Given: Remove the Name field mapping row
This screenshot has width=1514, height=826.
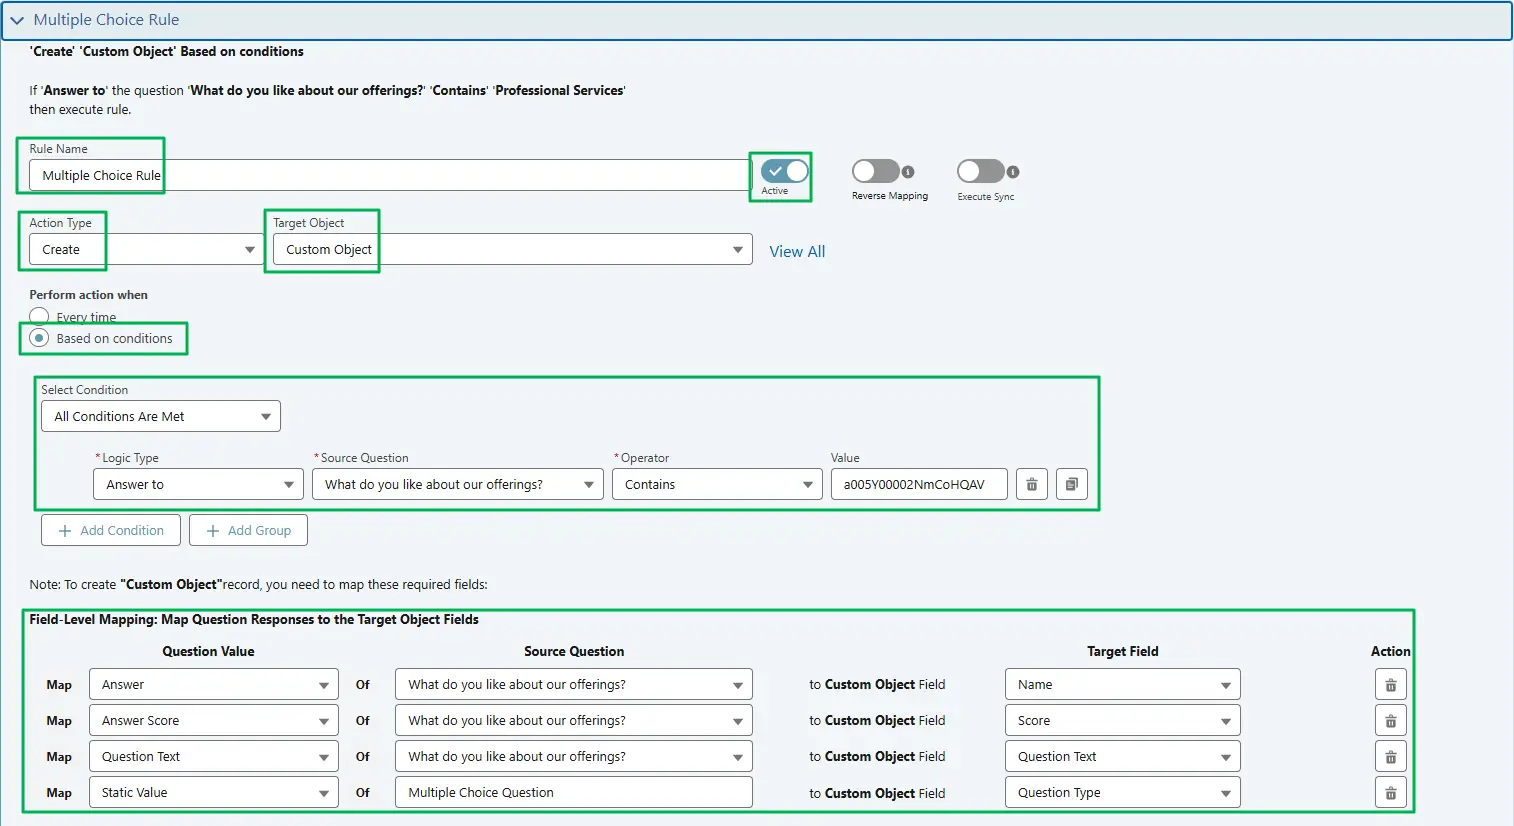Looking at the screenshot, I should (x=1390, y=684).
